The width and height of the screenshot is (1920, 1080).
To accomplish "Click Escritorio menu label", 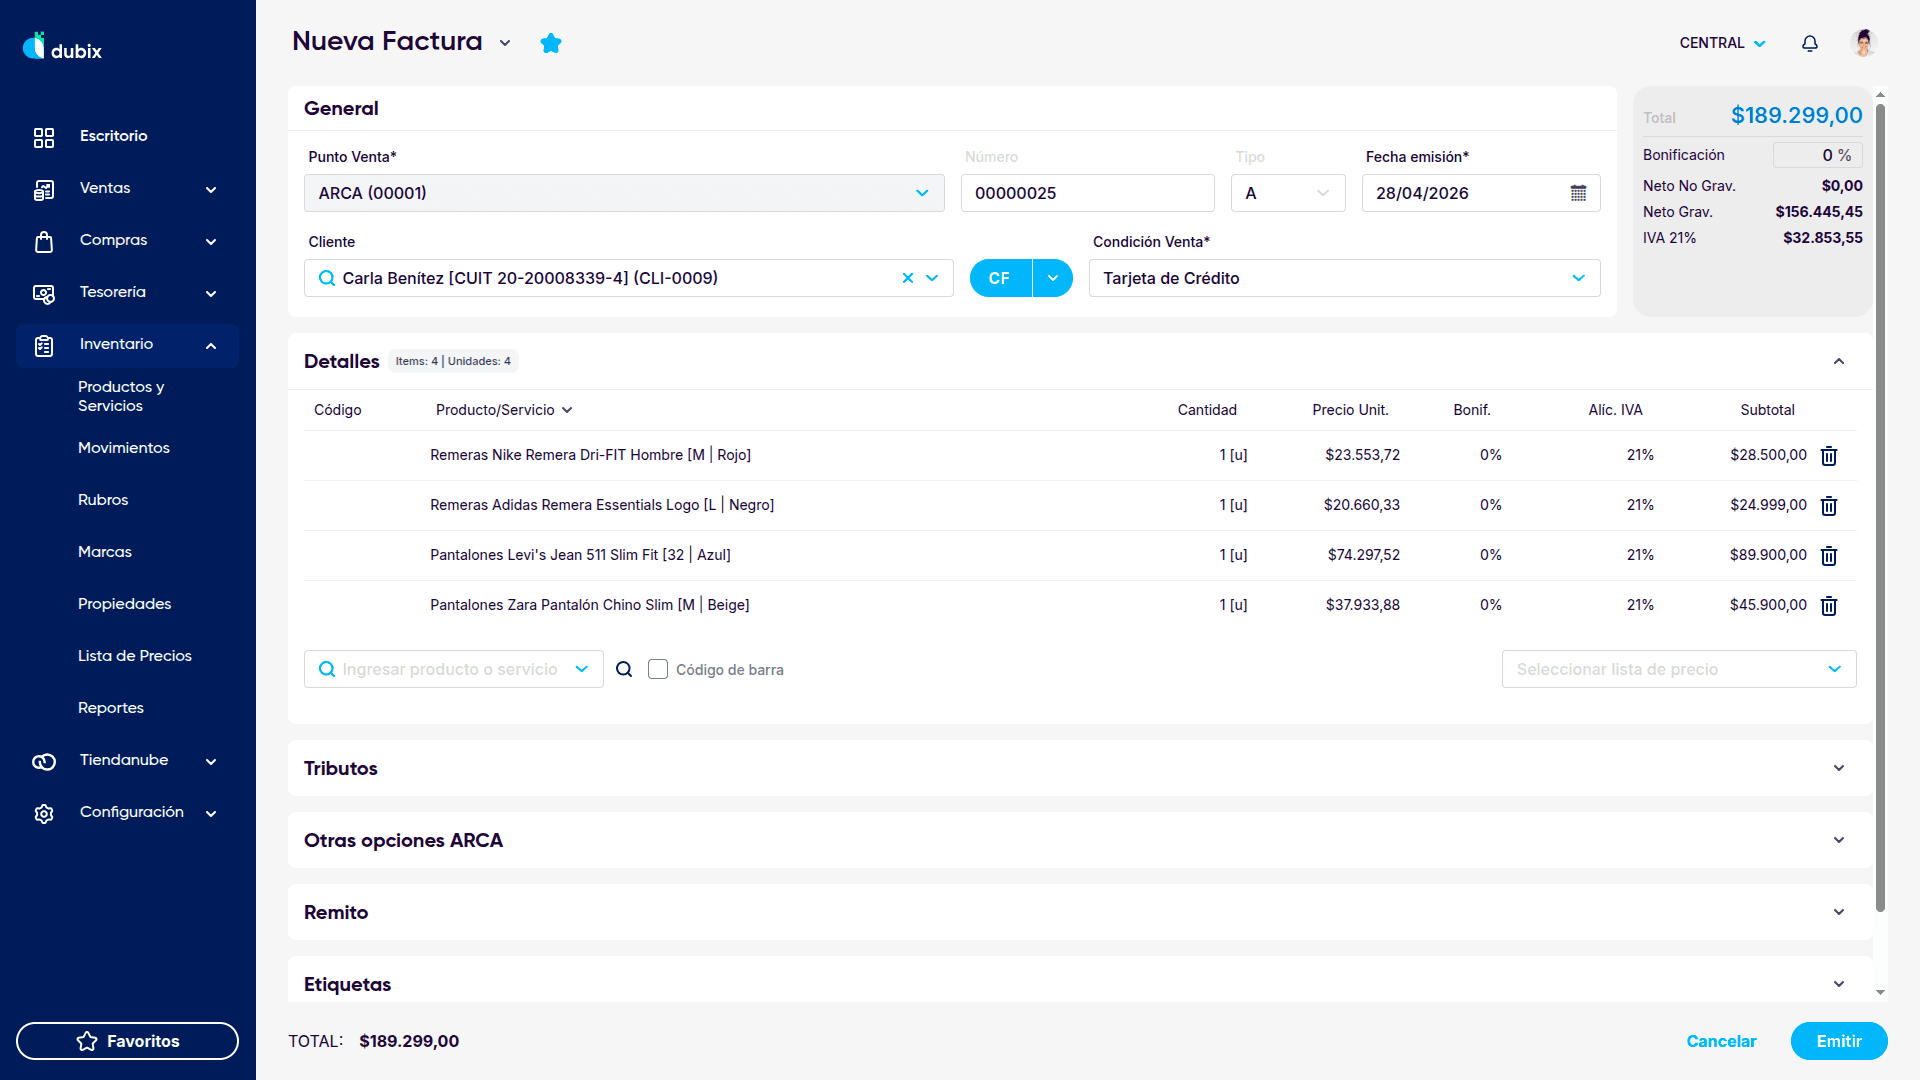I will click(113, 136).
